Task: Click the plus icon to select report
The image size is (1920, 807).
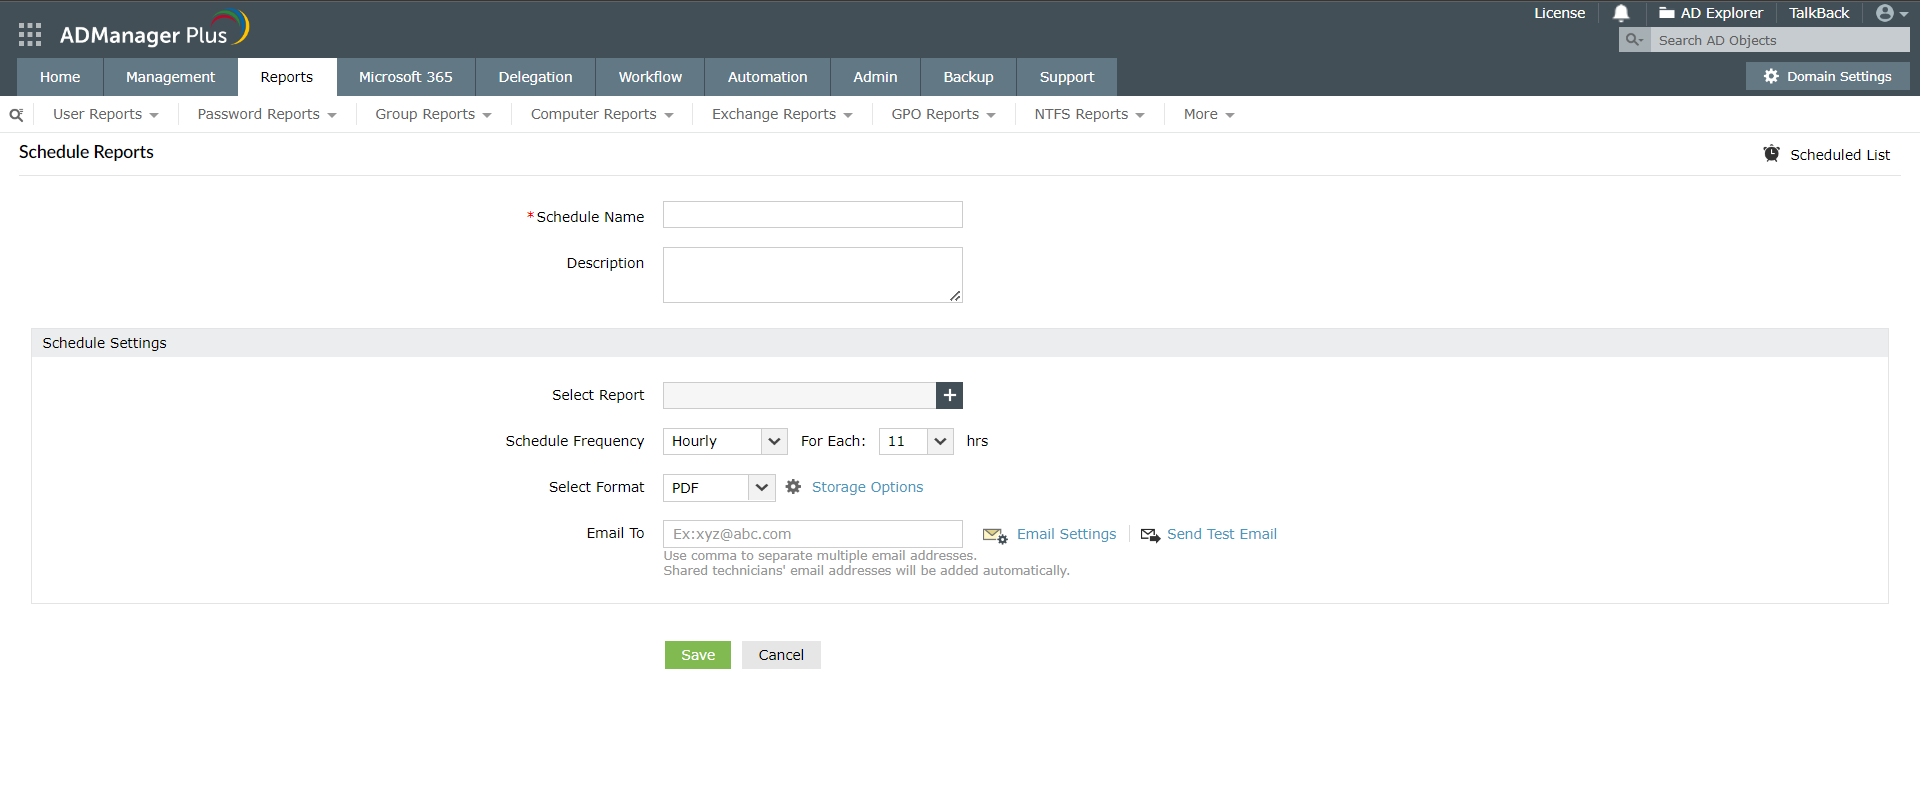Action: point(949,395)
